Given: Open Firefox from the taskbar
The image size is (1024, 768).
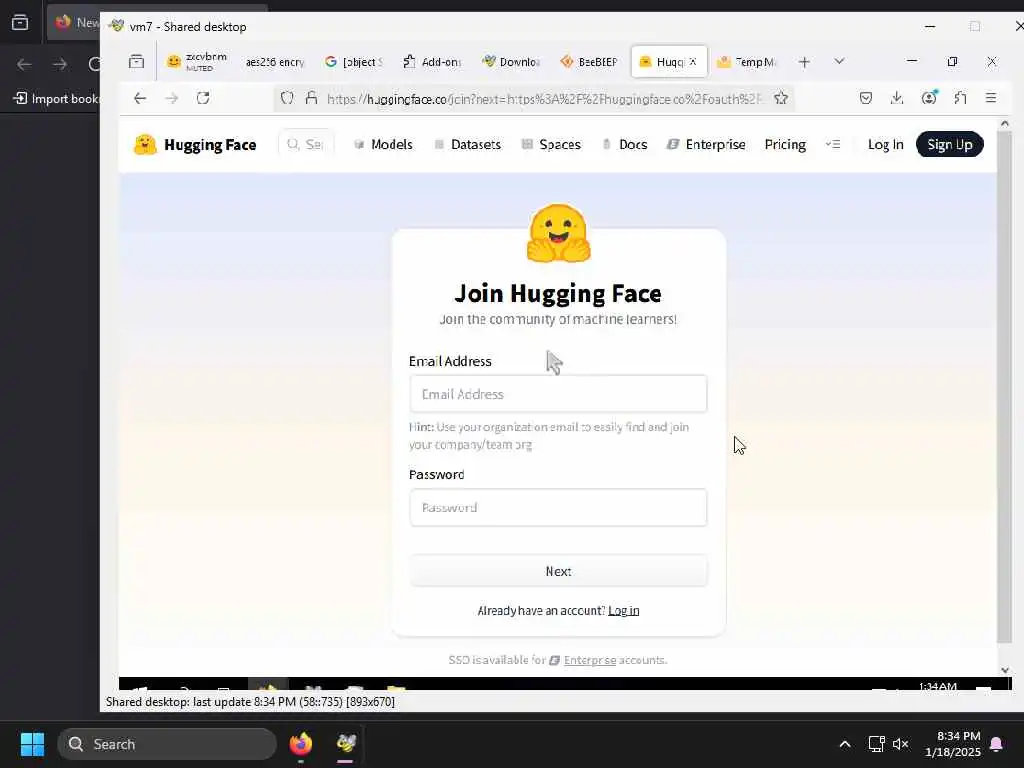Looking at the screenshot, I should (300, 744).
